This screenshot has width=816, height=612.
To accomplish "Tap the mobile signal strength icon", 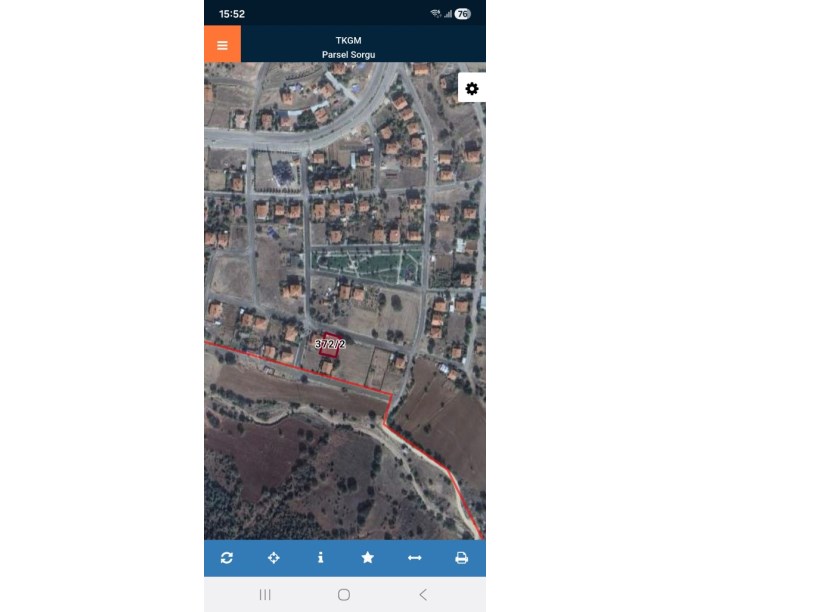I will coord(448,14).
